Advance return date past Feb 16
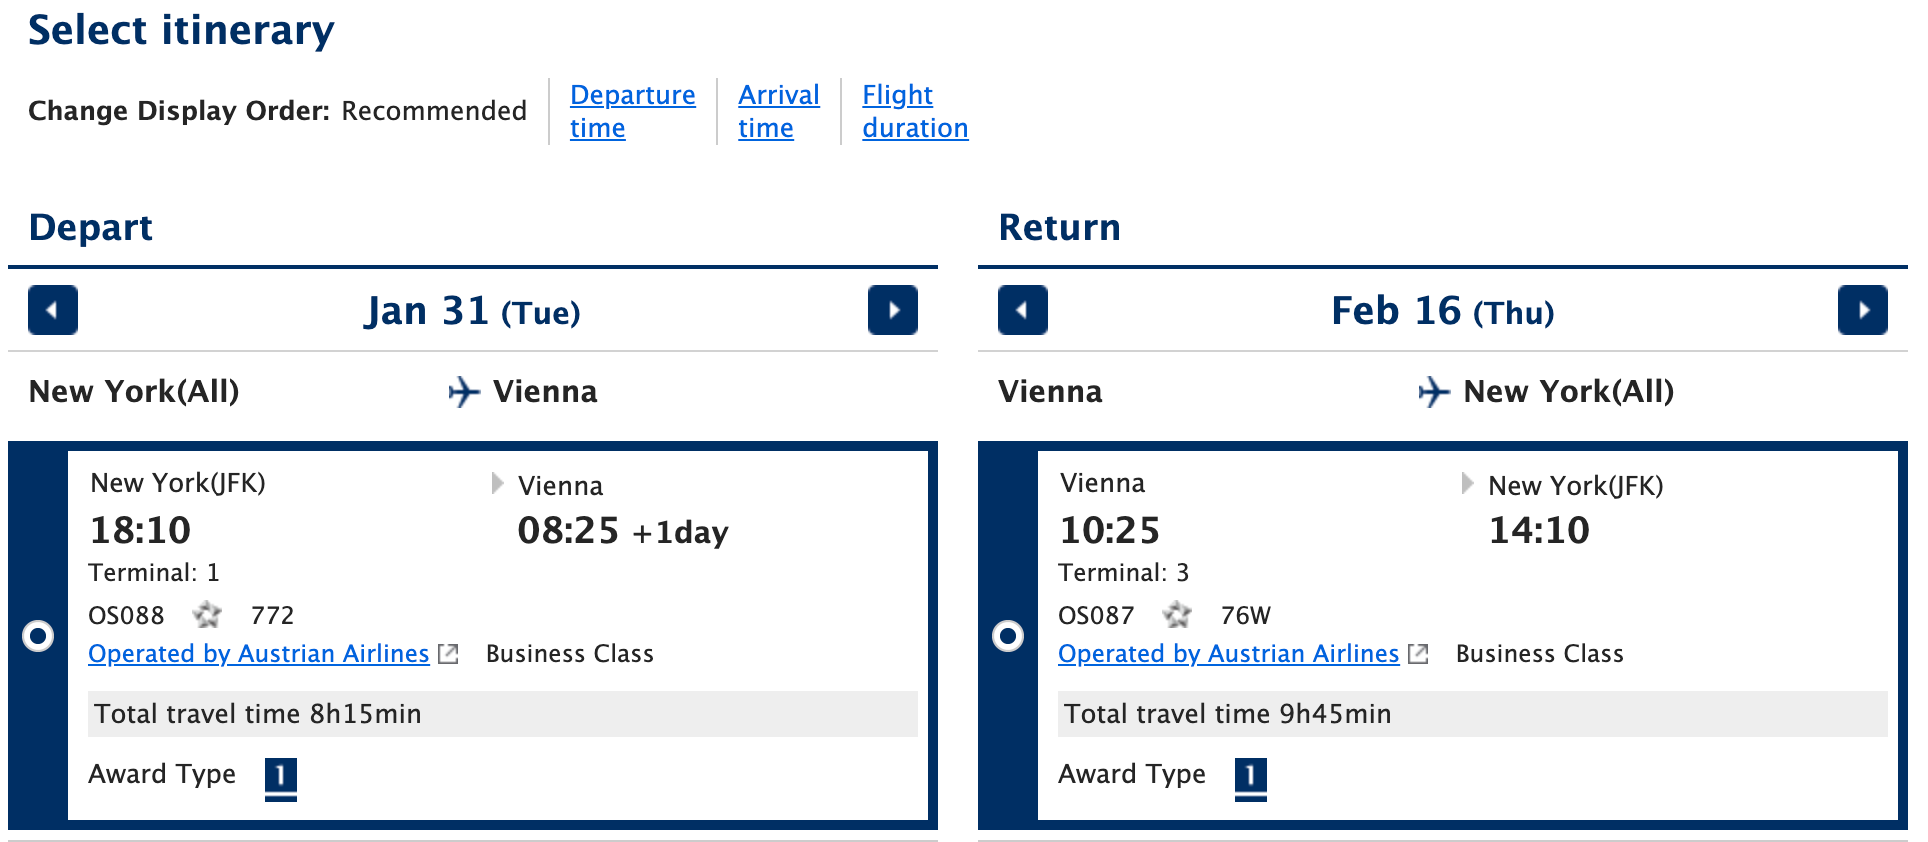This screenshot has height=842, width=1928. [1863, 310]
